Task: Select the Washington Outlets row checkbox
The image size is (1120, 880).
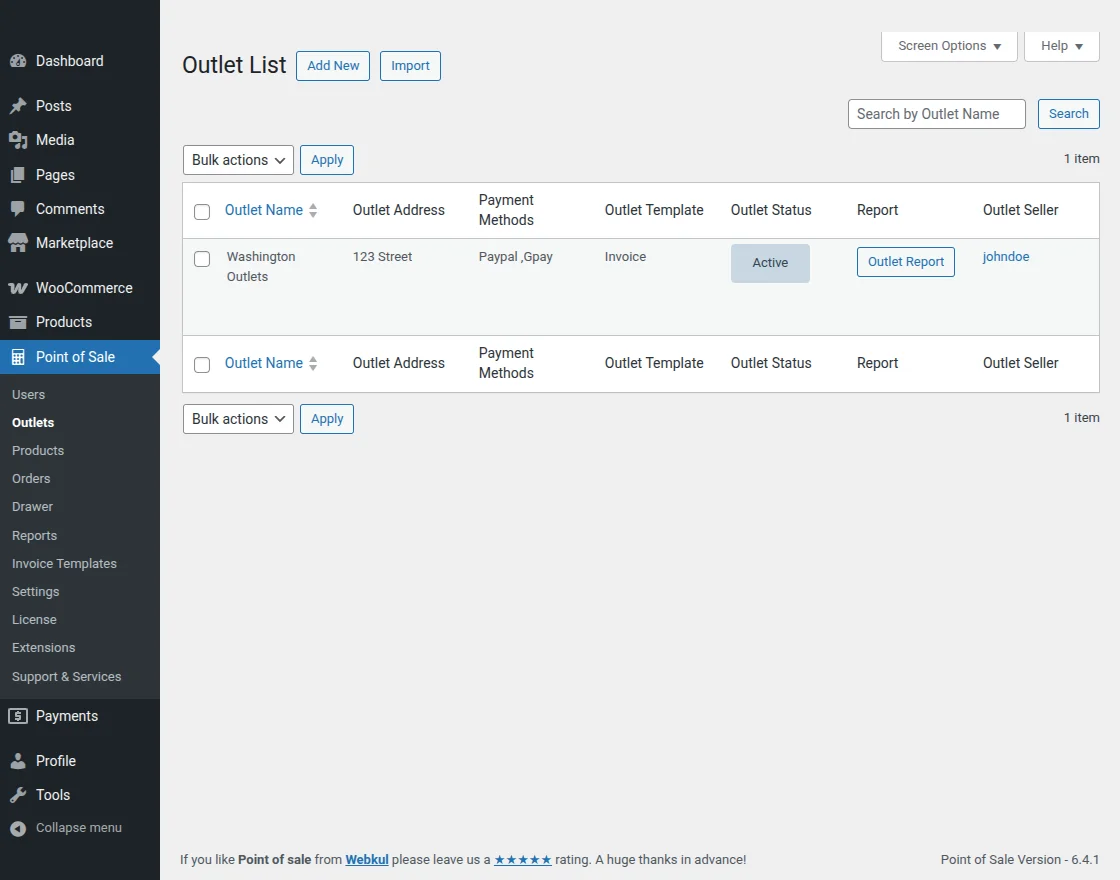Action: point(202,259)
